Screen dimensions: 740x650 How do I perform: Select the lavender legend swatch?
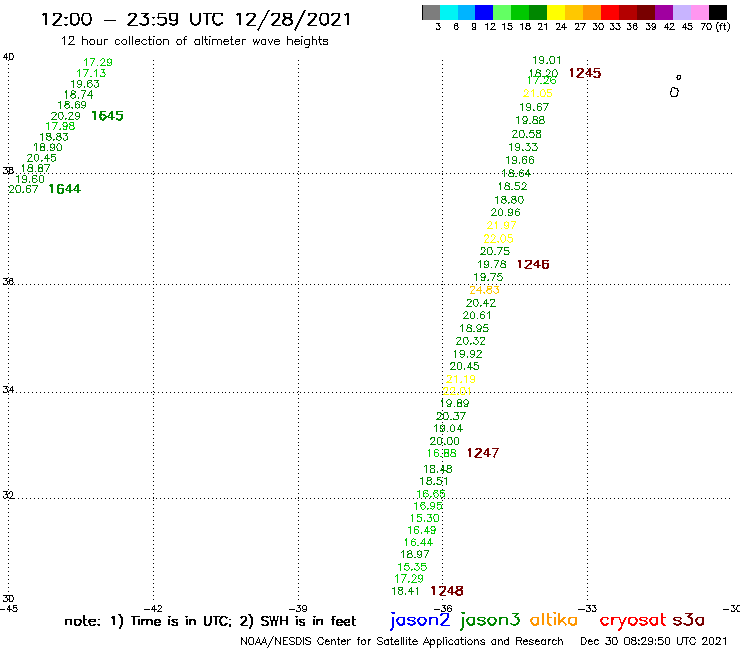(x=681, y=12)
